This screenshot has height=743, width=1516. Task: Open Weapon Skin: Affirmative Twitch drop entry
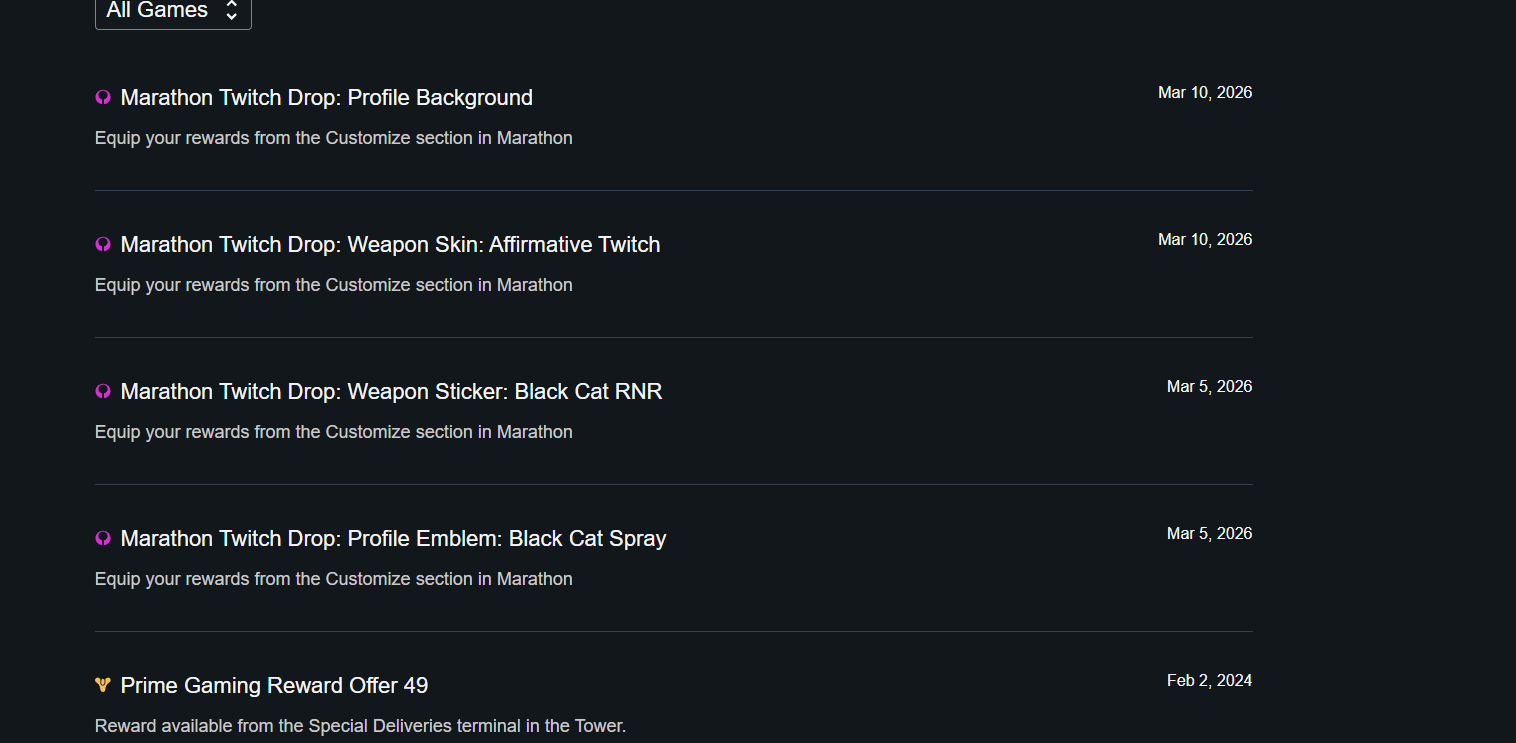[x=390, y=245]
